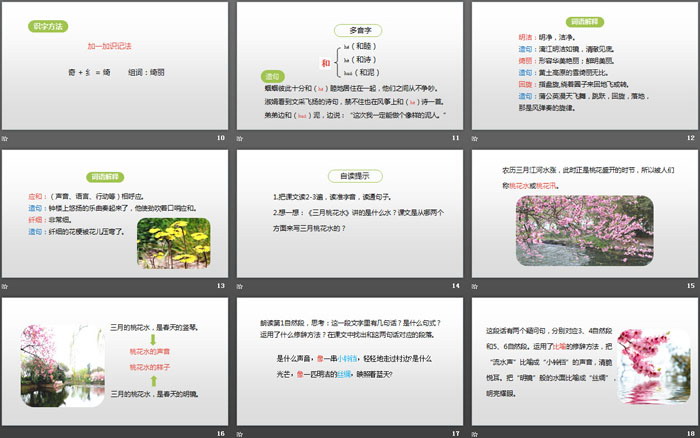Click the 造句 green tag on slide 11
700x438 pixels.
click(x=271, y=76)
